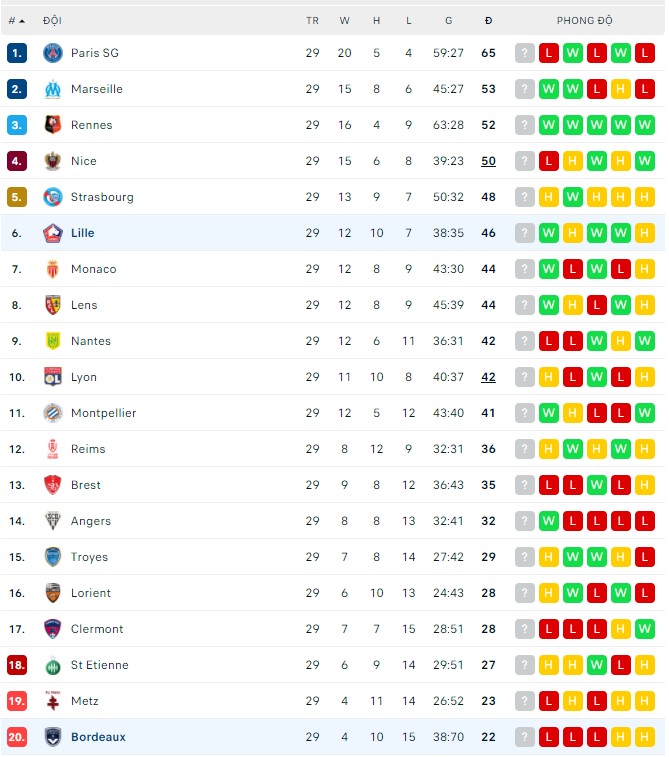Open the Monaco club logo
The height and width of the screenshot is (757, 669).
(x=53, y=269)
